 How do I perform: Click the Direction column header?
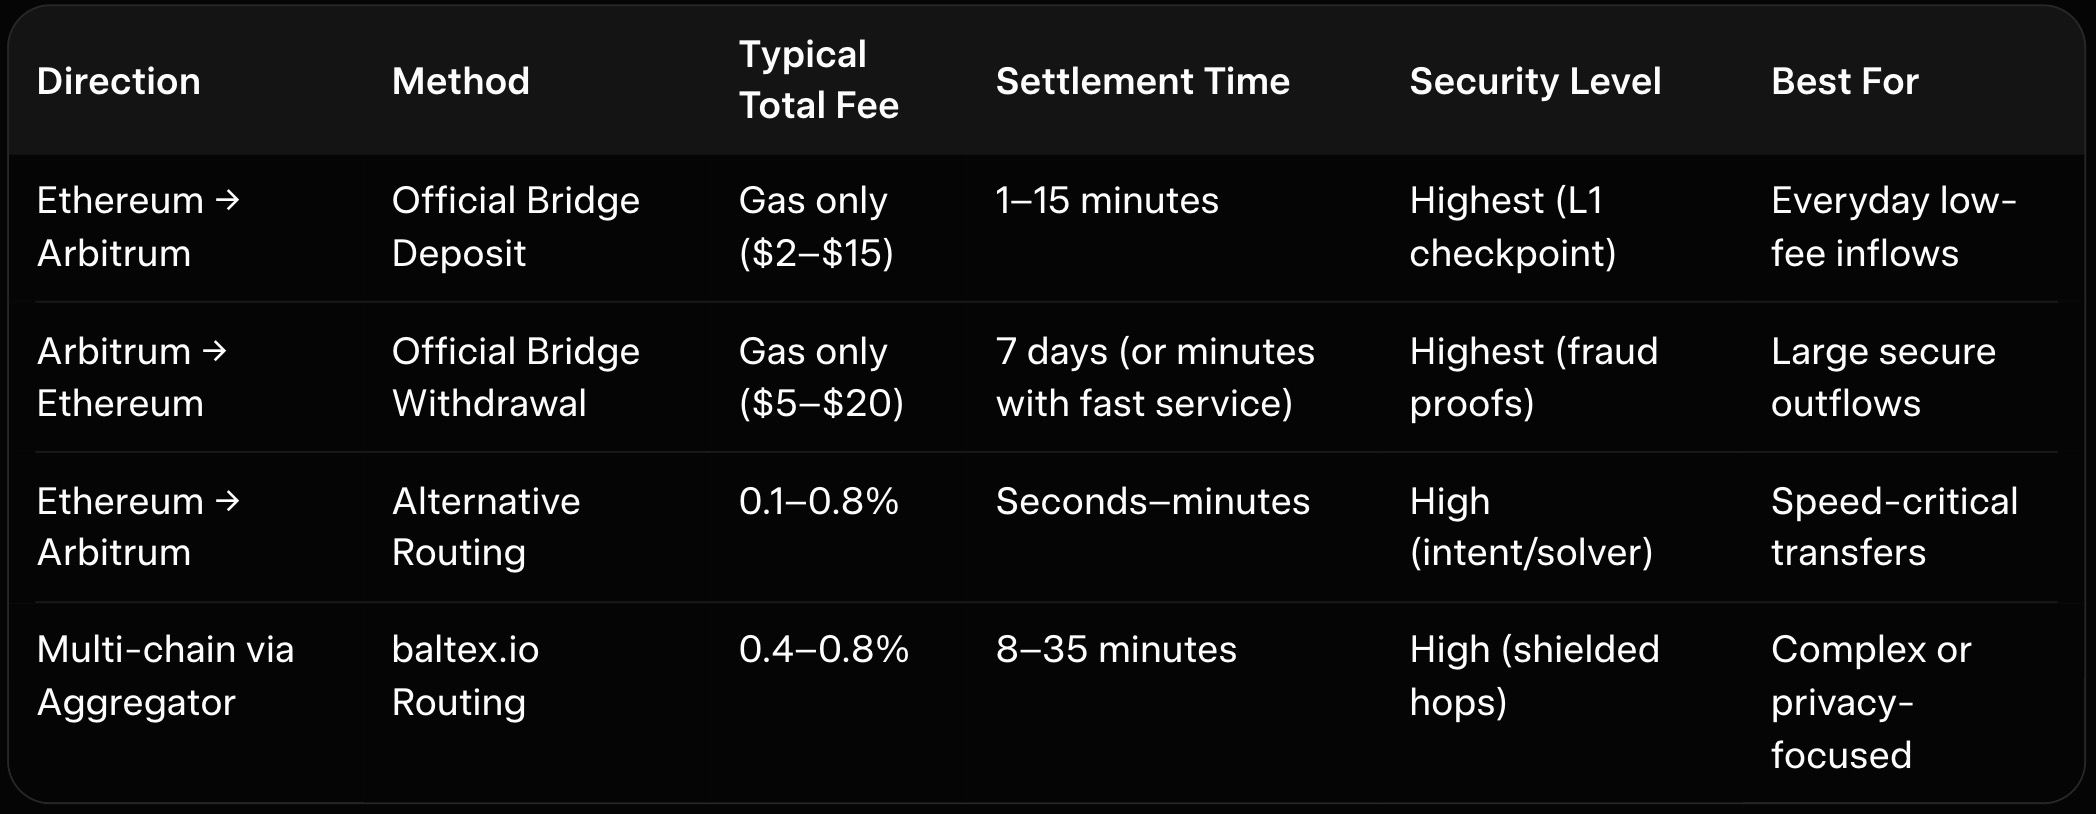[x=119, y=81]
